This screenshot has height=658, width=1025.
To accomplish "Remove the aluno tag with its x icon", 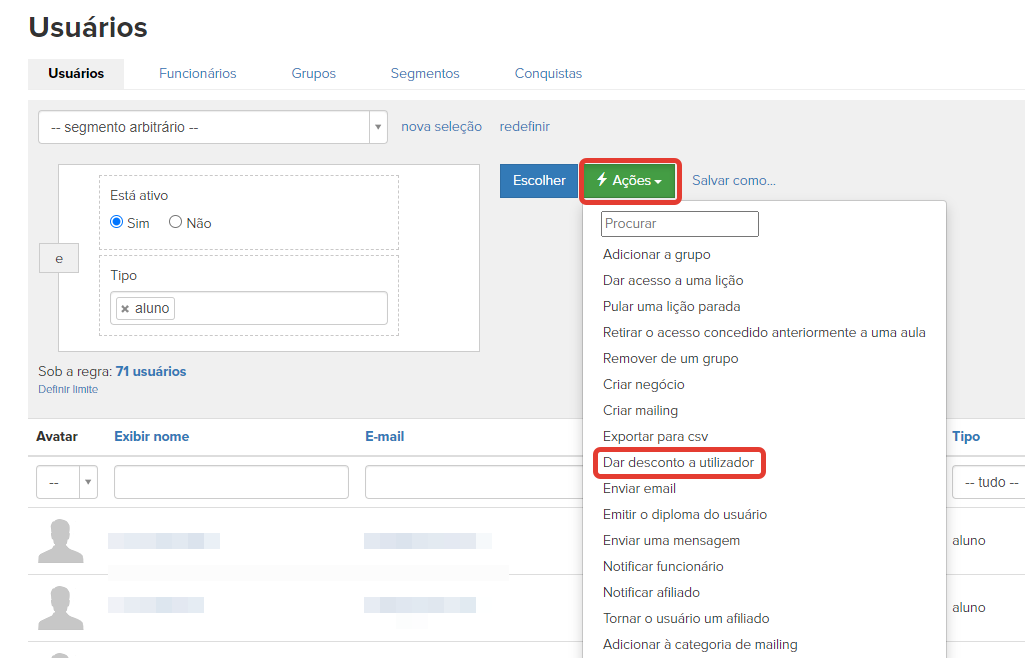I will coord(125,308).
